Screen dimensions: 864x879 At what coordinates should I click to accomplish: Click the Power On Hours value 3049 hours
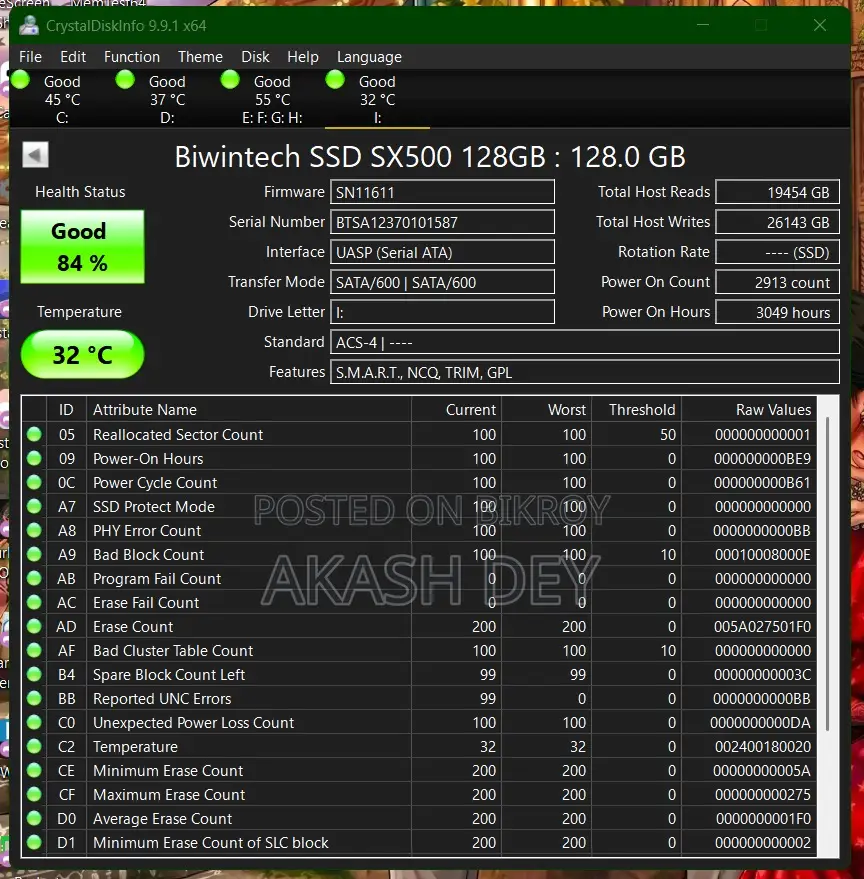pos(777,312)
